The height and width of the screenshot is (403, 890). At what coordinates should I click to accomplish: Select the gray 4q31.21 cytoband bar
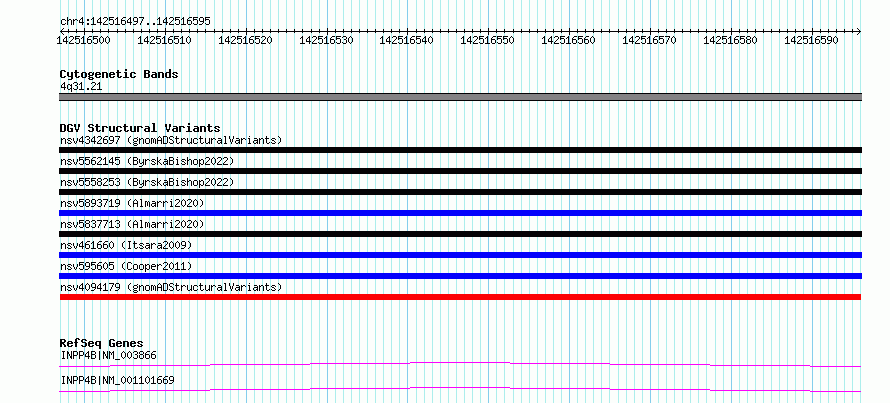click(461, 97)
